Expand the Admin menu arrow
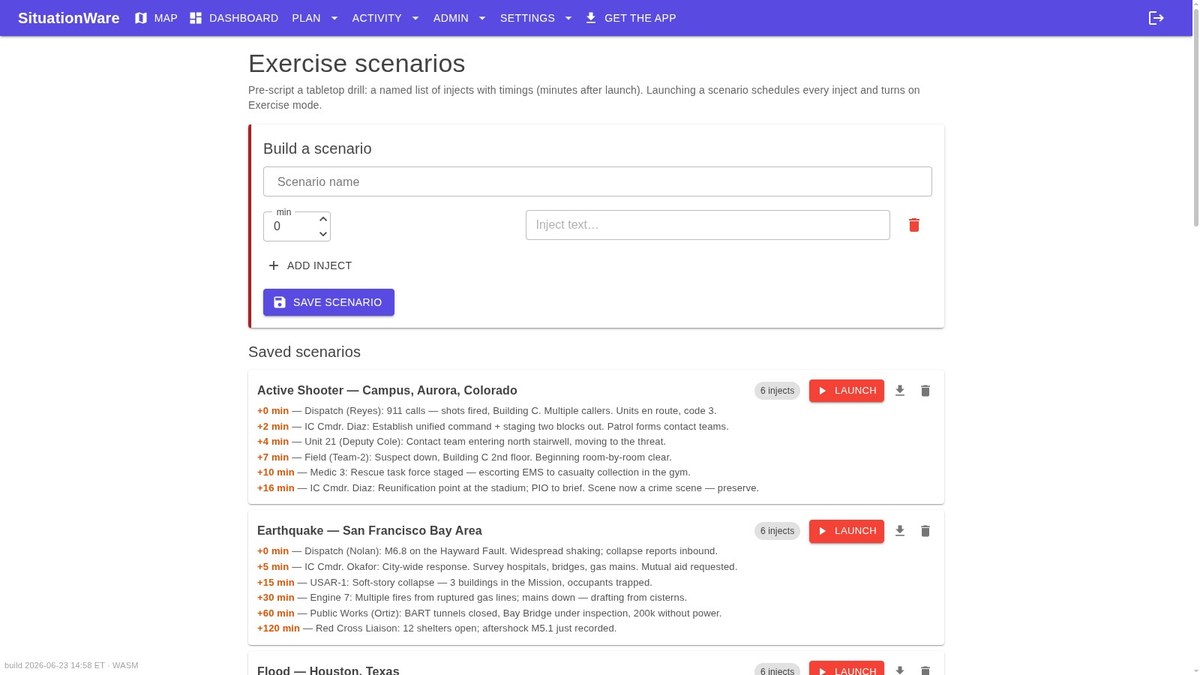The width and height of the screenshot is (1200, 675). click(x=482, y=18)
